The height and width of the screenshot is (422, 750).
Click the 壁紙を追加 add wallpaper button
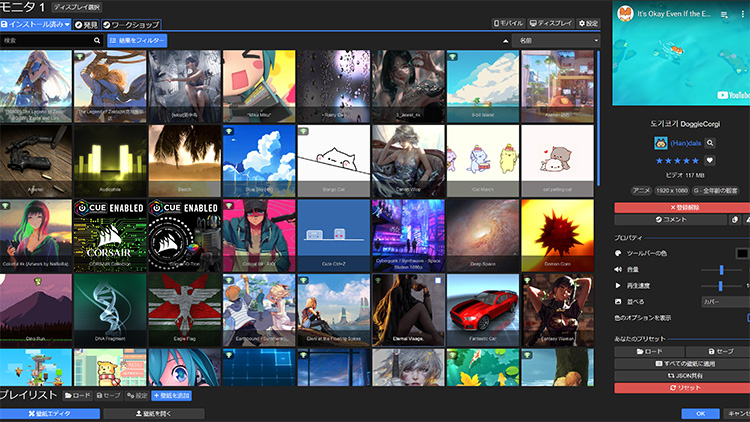tap(172, 396)
